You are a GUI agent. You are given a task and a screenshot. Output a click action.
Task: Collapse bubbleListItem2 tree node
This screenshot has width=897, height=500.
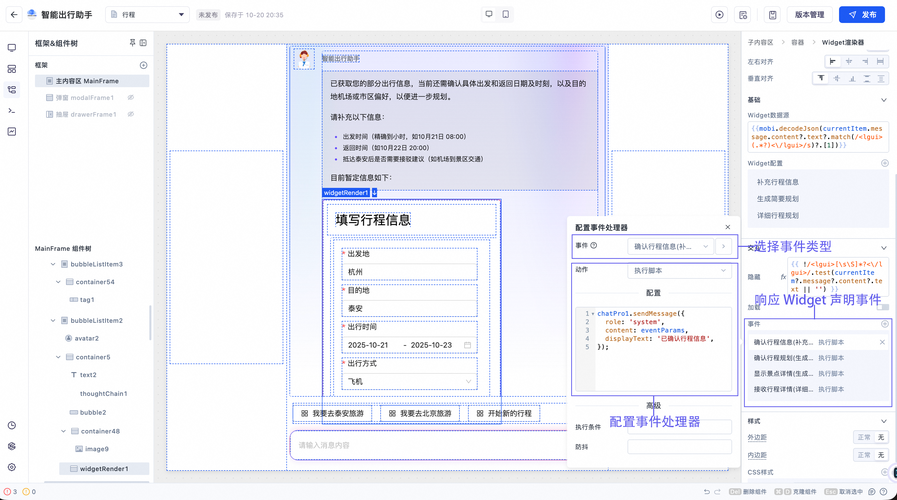click(53, 320)
